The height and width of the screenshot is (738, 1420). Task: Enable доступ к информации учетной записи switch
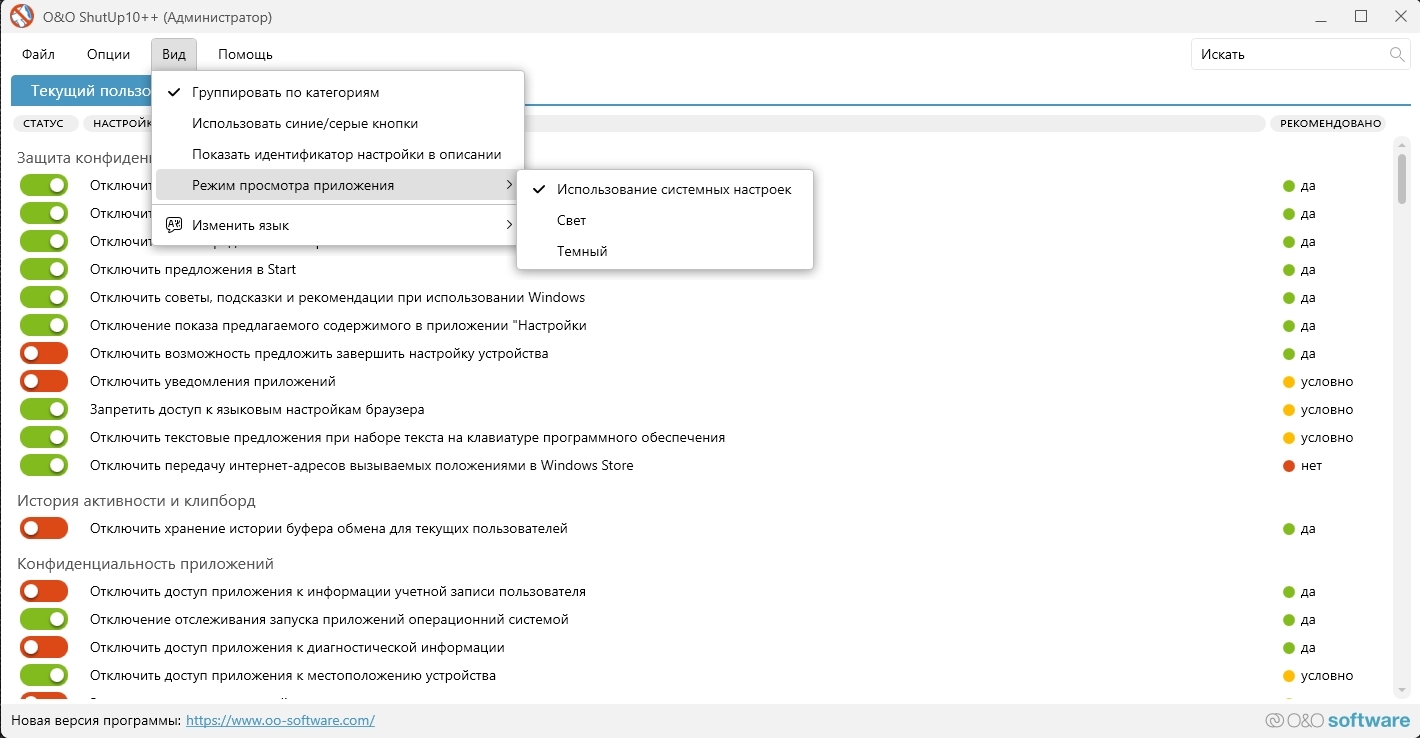[x=44, y=591]
